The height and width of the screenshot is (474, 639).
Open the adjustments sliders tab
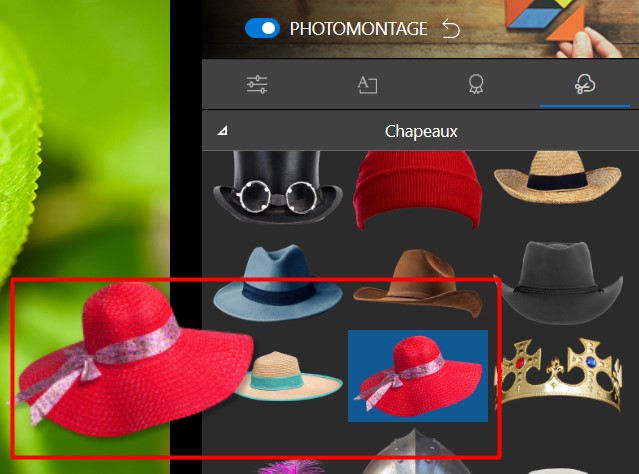point(257,84)
